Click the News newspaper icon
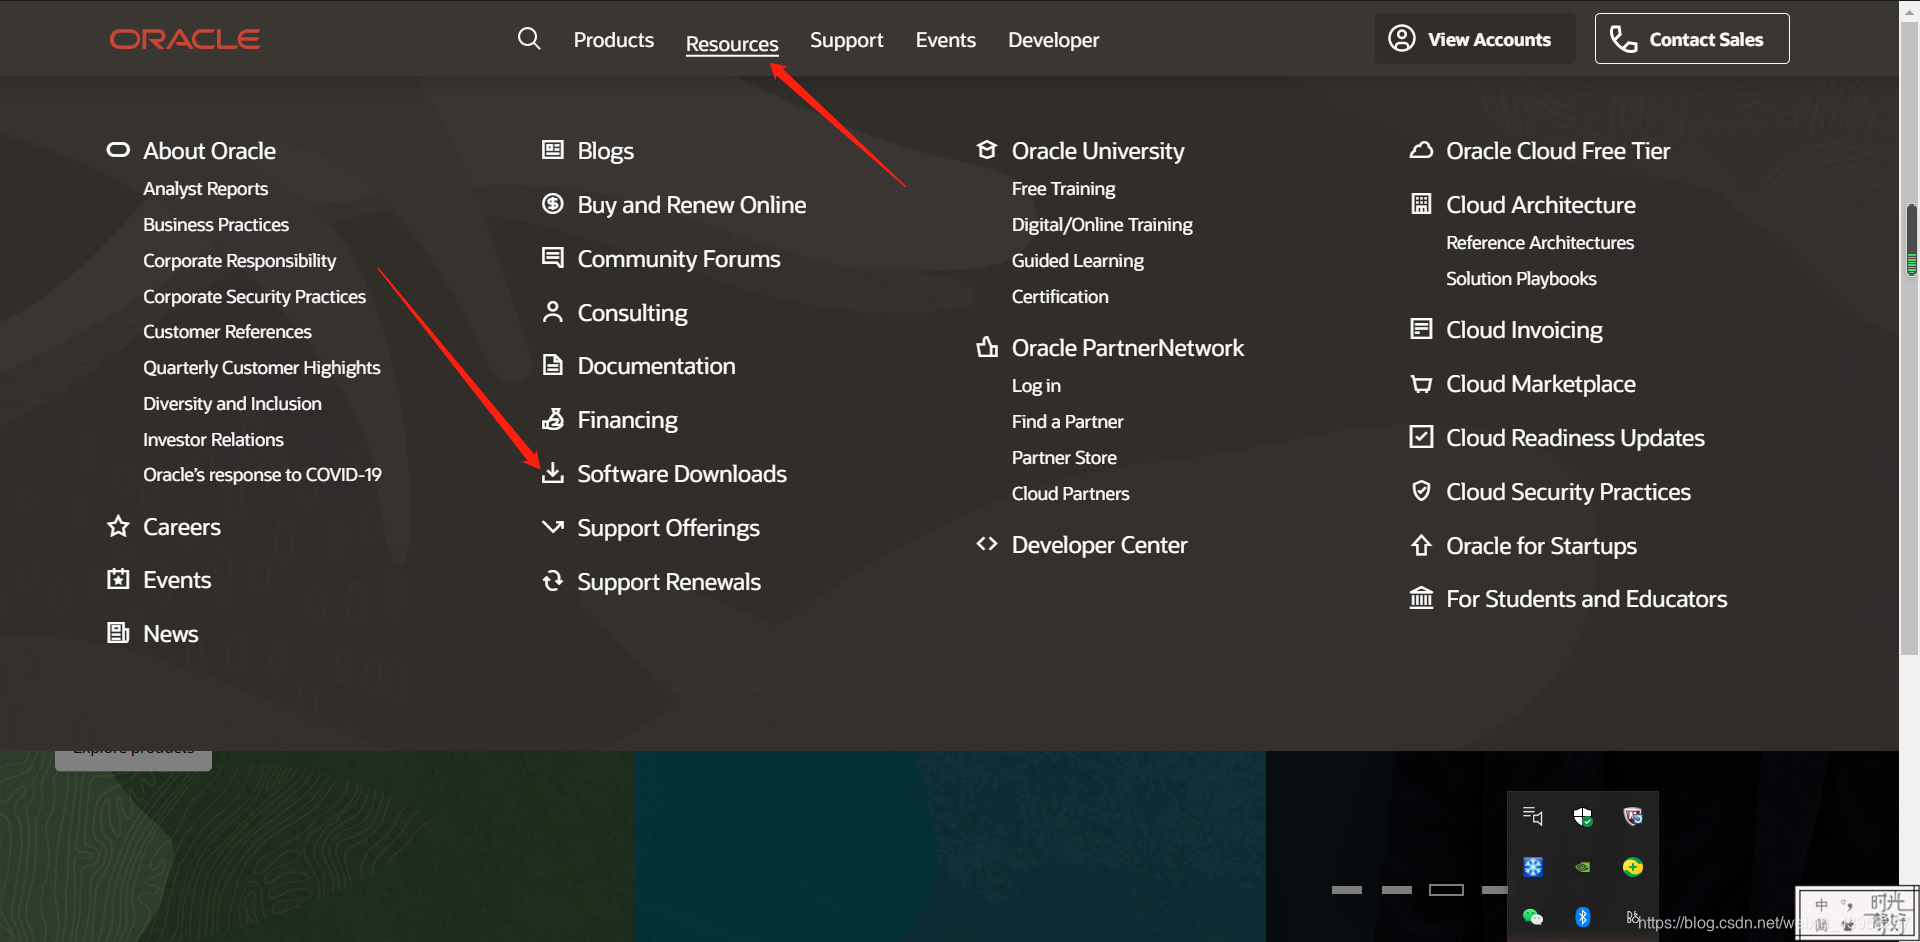This screenshot has height=942, width=1920. coord(118,633)
